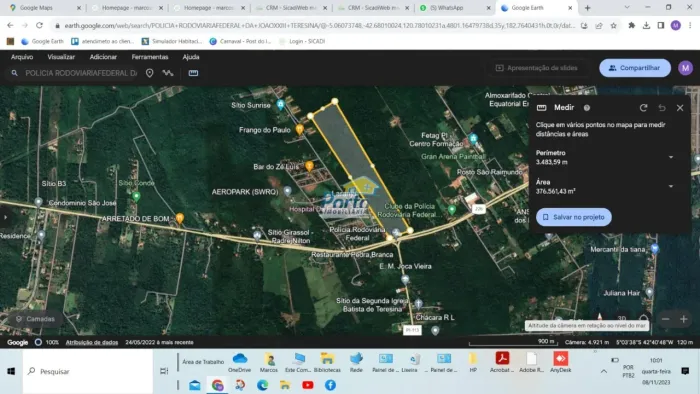Switch to the Google Maps browser tab

[x=45, y=8]
